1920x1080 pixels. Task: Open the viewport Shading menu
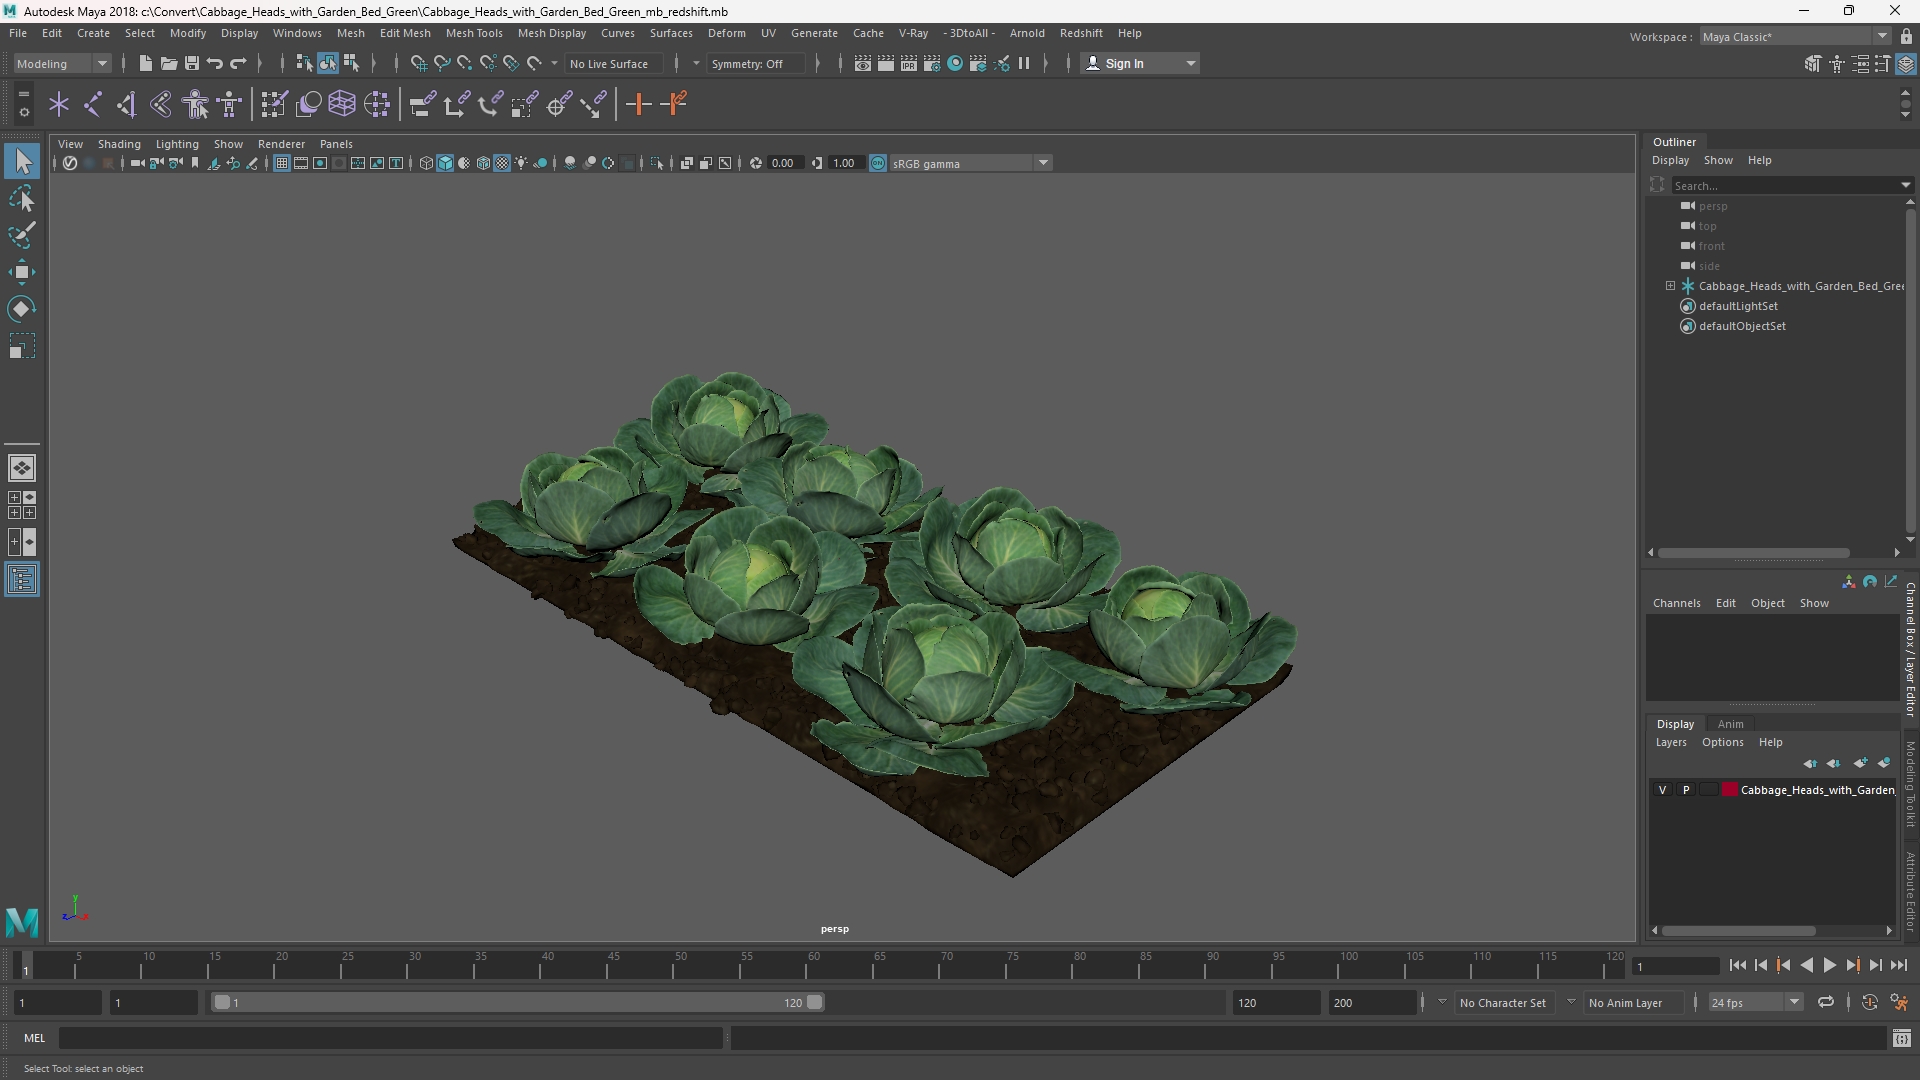pos(119,144)
